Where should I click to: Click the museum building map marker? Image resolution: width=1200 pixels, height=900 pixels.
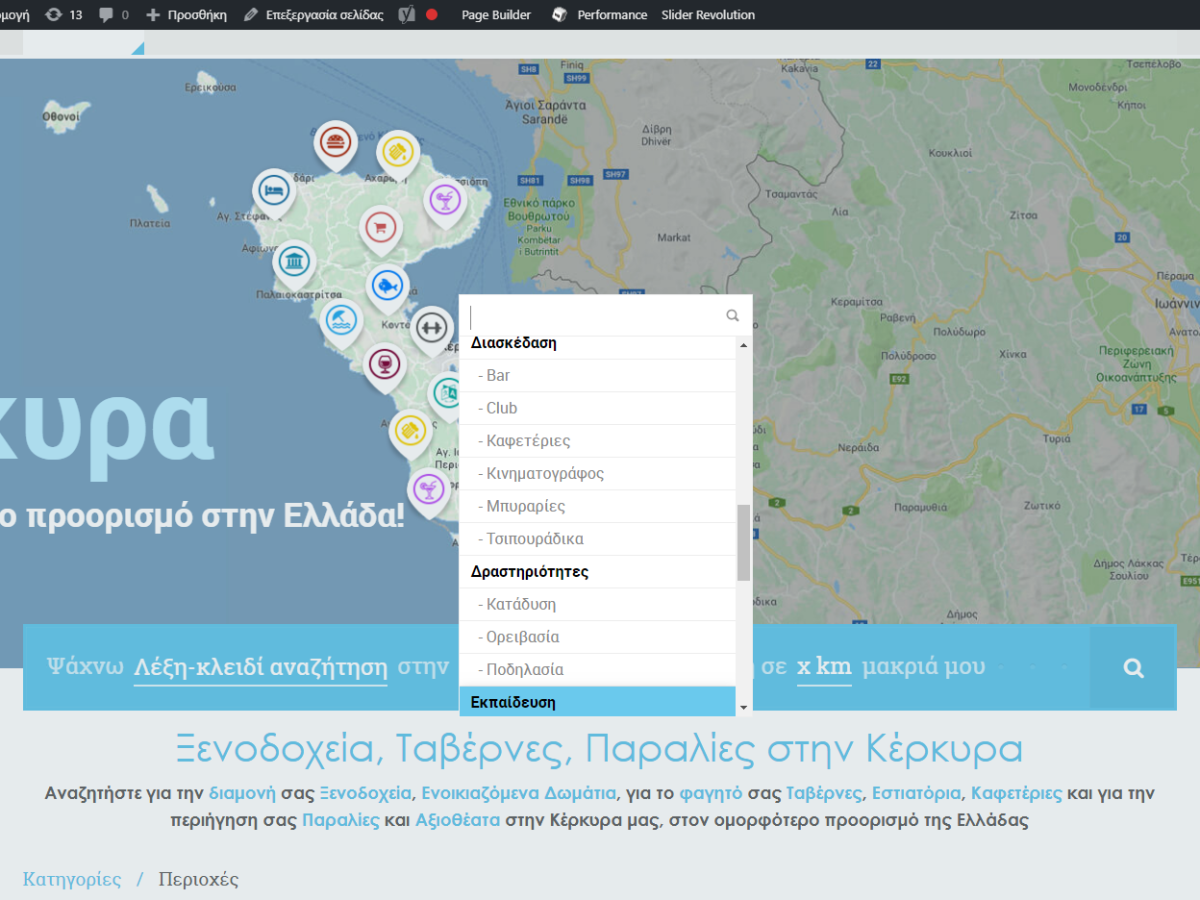point(294,264)
